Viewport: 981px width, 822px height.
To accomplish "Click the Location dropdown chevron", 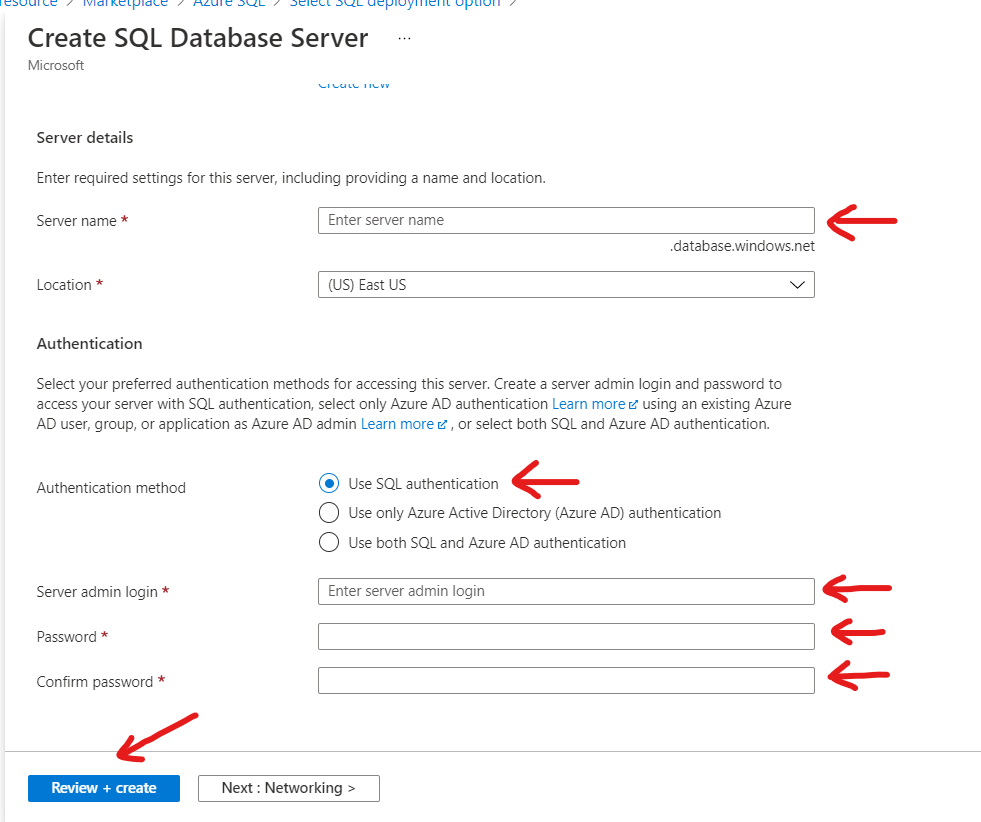I will [797, 284].
